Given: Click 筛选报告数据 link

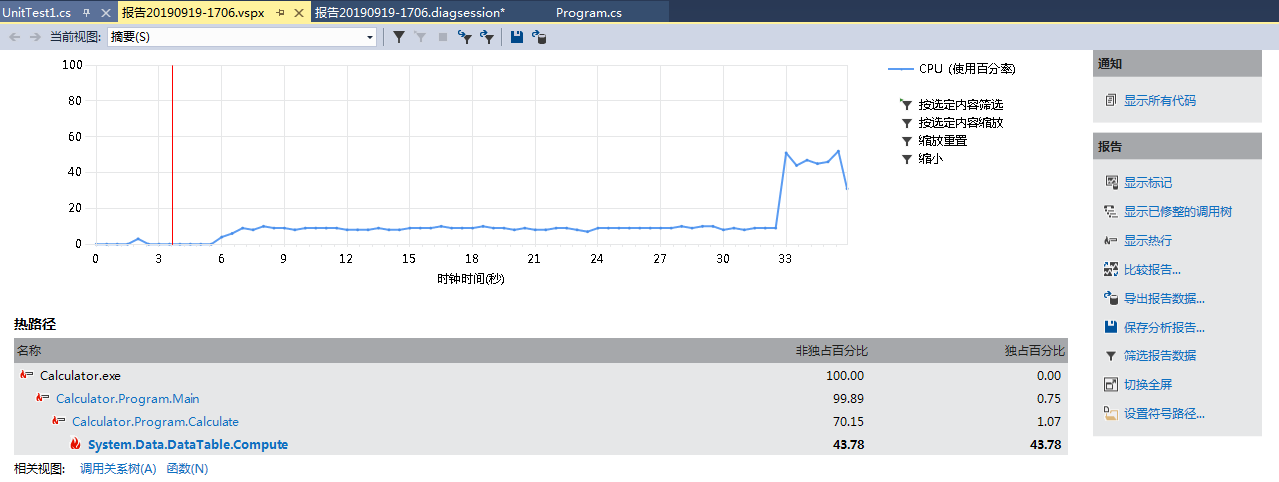Looking at the screenshot, I should 1160,356.
